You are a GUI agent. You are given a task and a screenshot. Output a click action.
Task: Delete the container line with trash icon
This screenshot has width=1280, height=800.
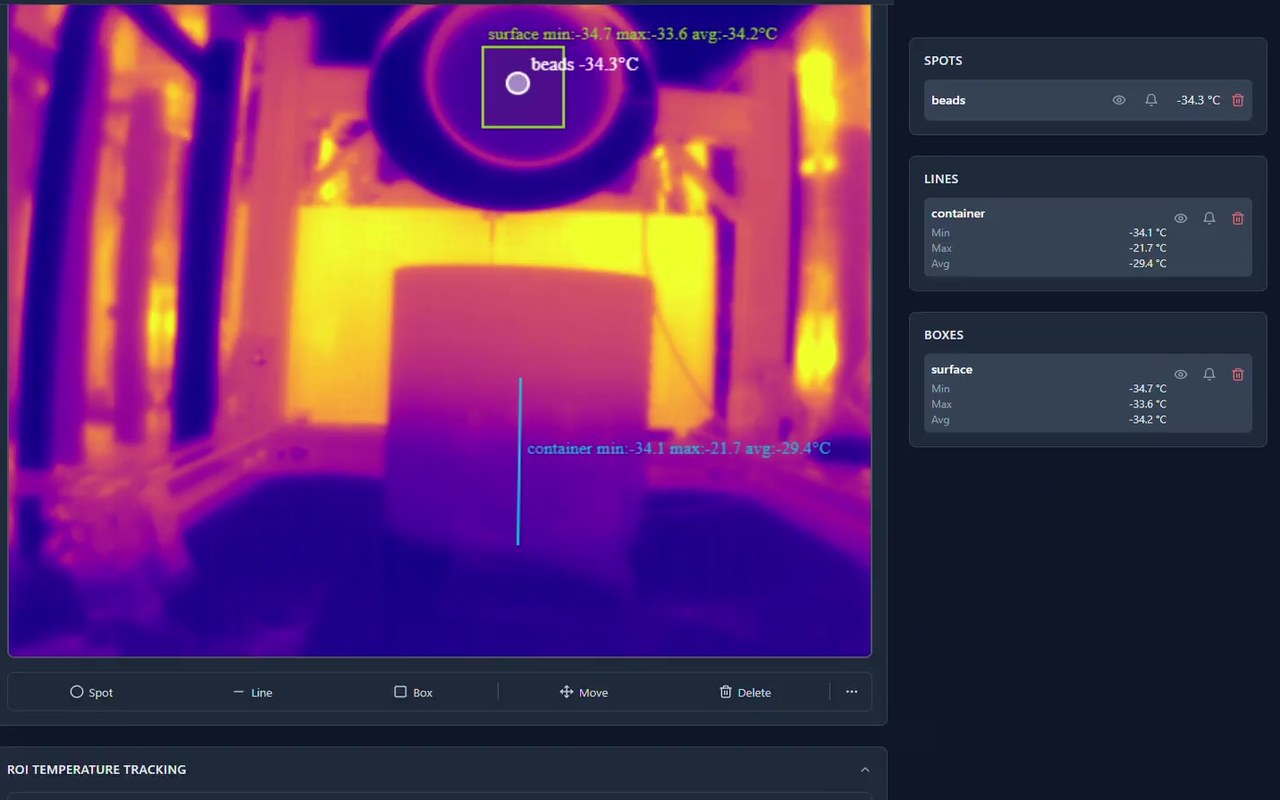(1238, 218)
